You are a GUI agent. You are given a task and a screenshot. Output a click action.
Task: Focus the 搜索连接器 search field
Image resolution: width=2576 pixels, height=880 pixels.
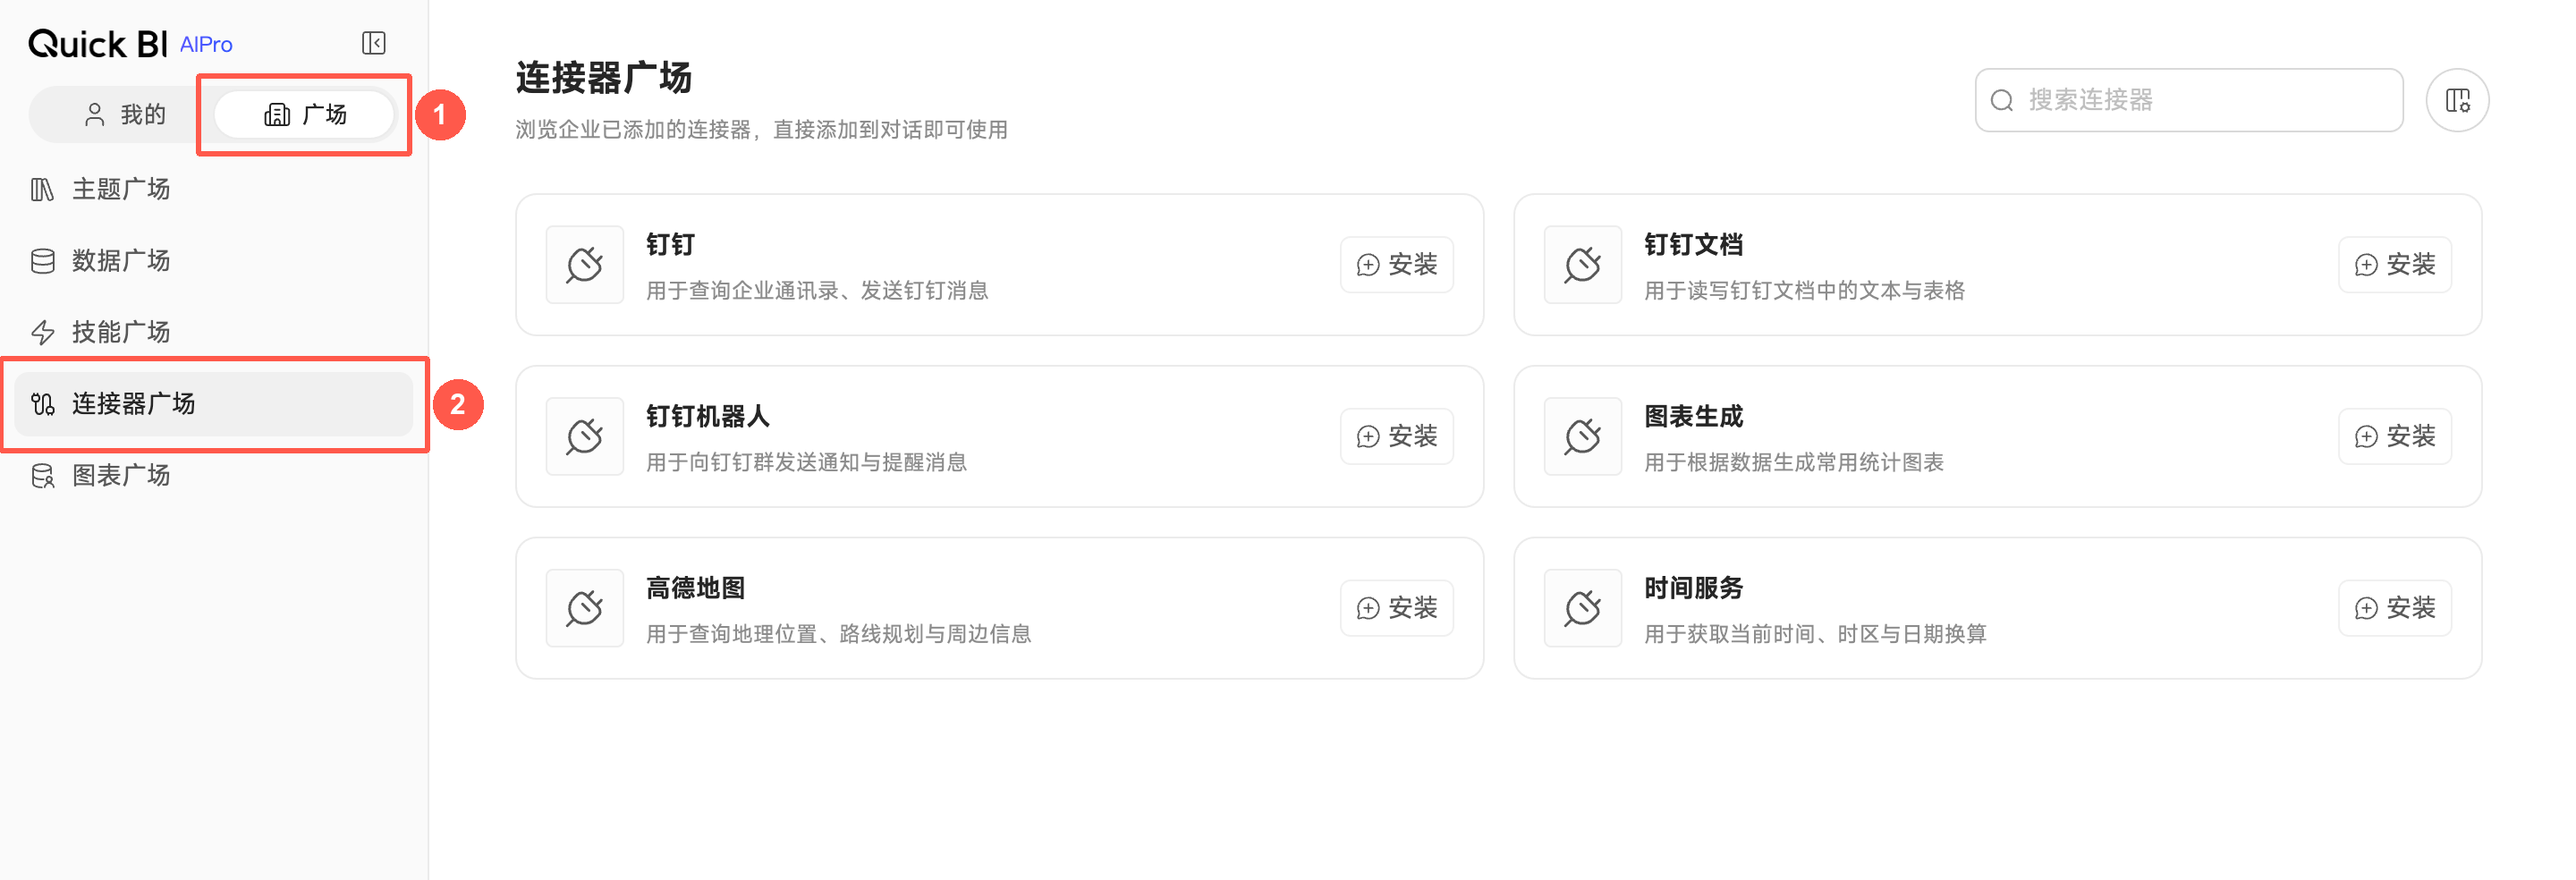pos(2189,100)
